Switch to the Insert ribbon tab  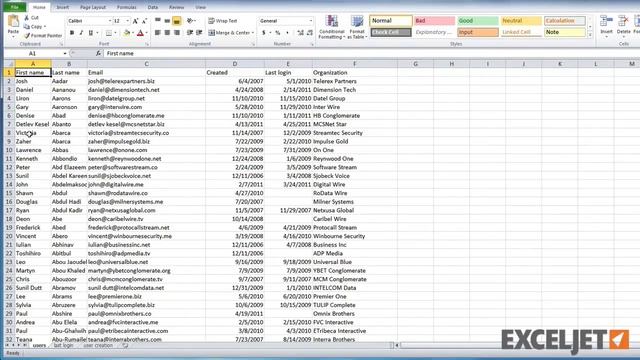[x=62, y=7]
